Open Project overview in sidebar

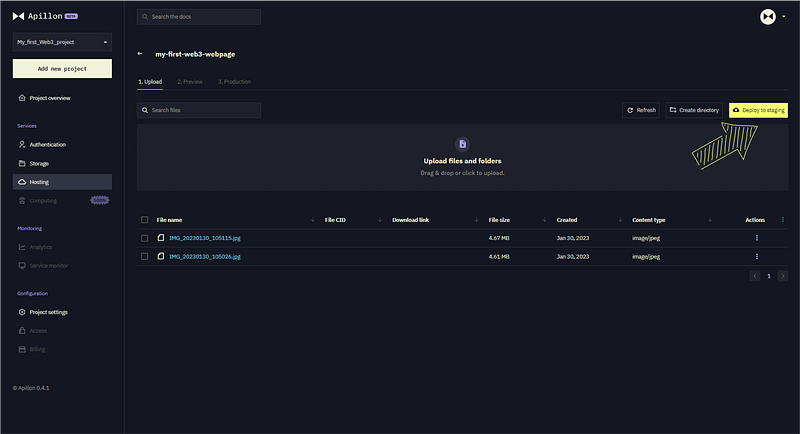coord(62,98)
